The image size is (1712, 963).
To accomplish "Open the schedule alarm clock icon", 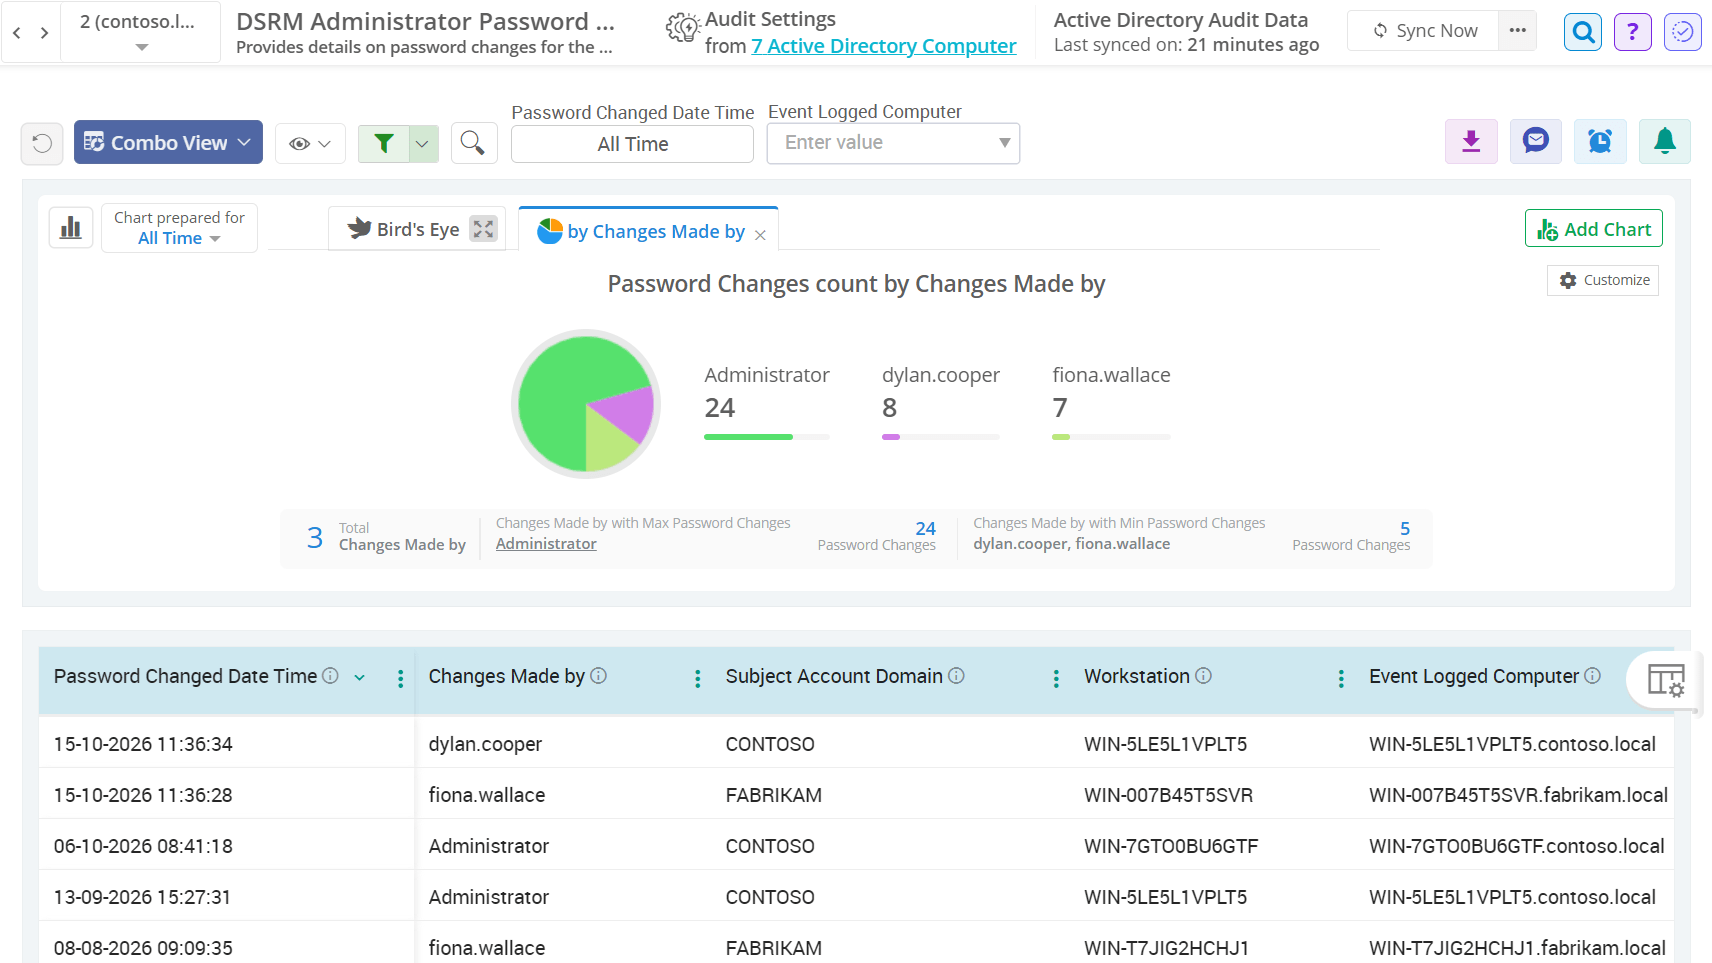I will click(x=1600, y=141).
